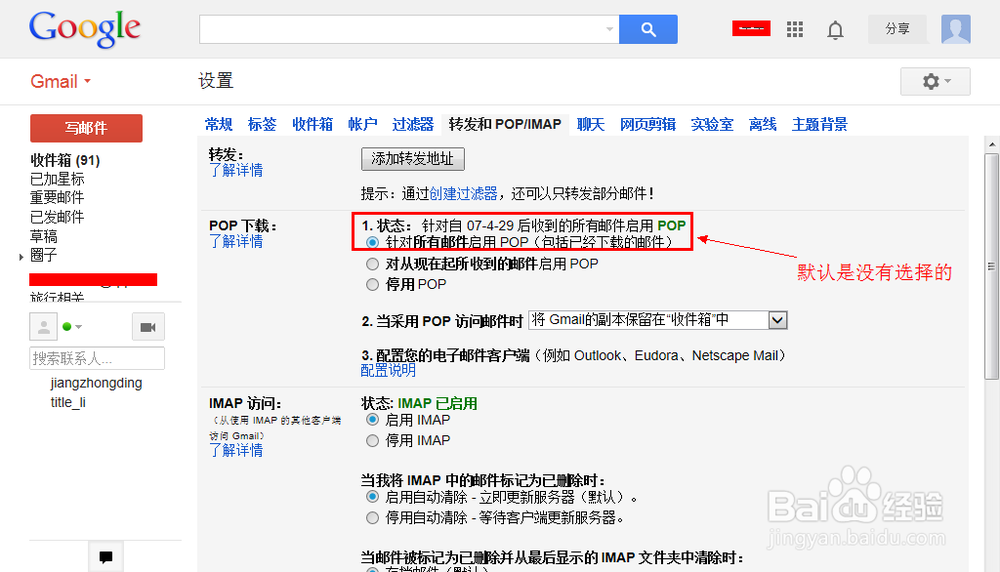
Task: Click the 分享 share button
Action: click(x=897, y=29)
